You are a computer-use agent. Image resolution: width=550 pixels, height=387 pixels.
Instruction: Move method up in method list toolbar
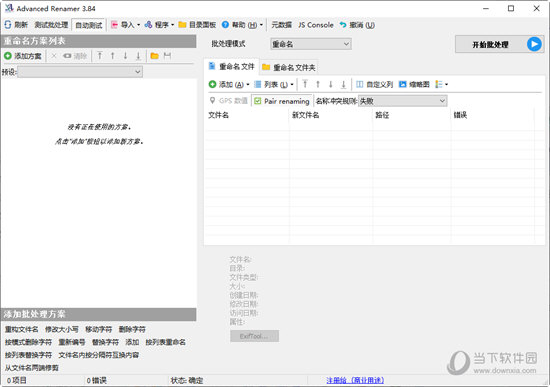[113, 56]
